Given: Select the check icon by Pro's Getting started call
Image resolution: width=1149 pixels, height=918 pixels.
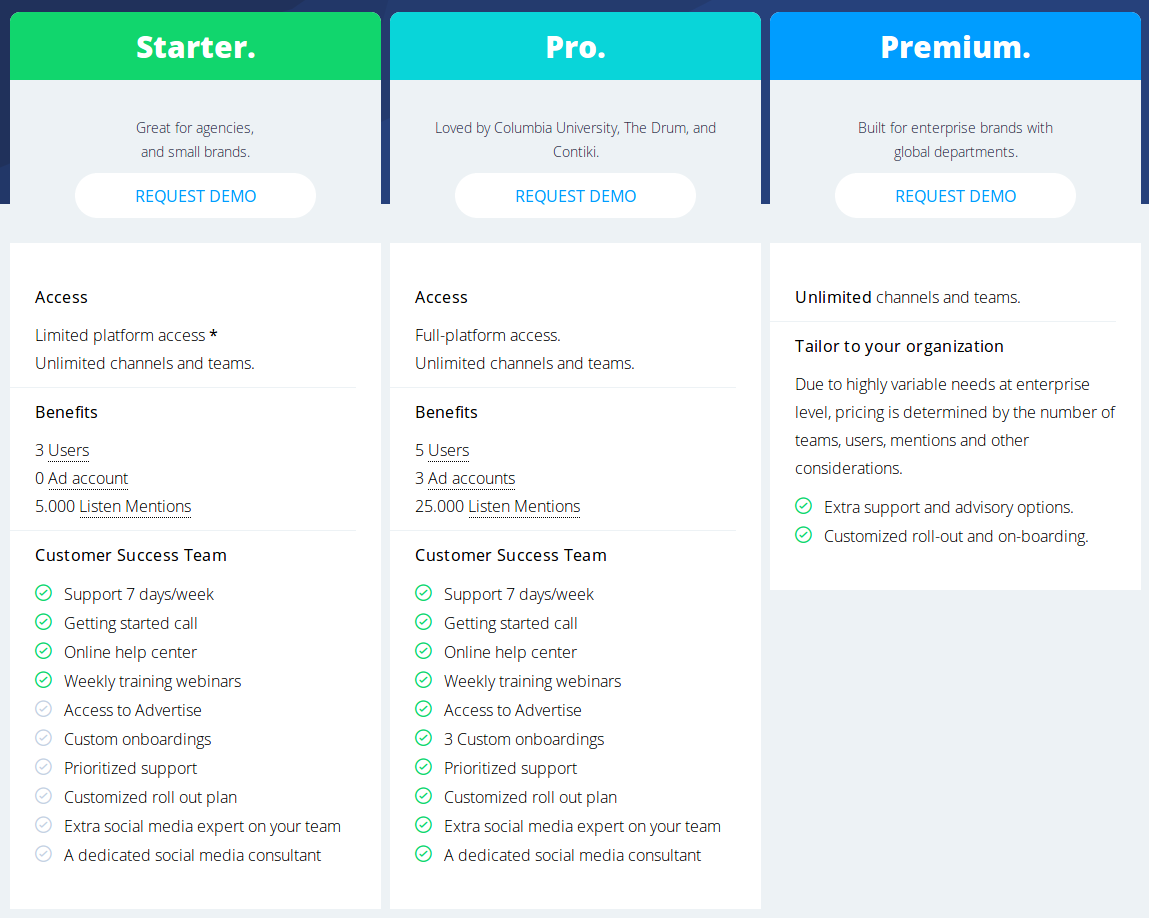Looking at the screenshot, I should 423,622.
